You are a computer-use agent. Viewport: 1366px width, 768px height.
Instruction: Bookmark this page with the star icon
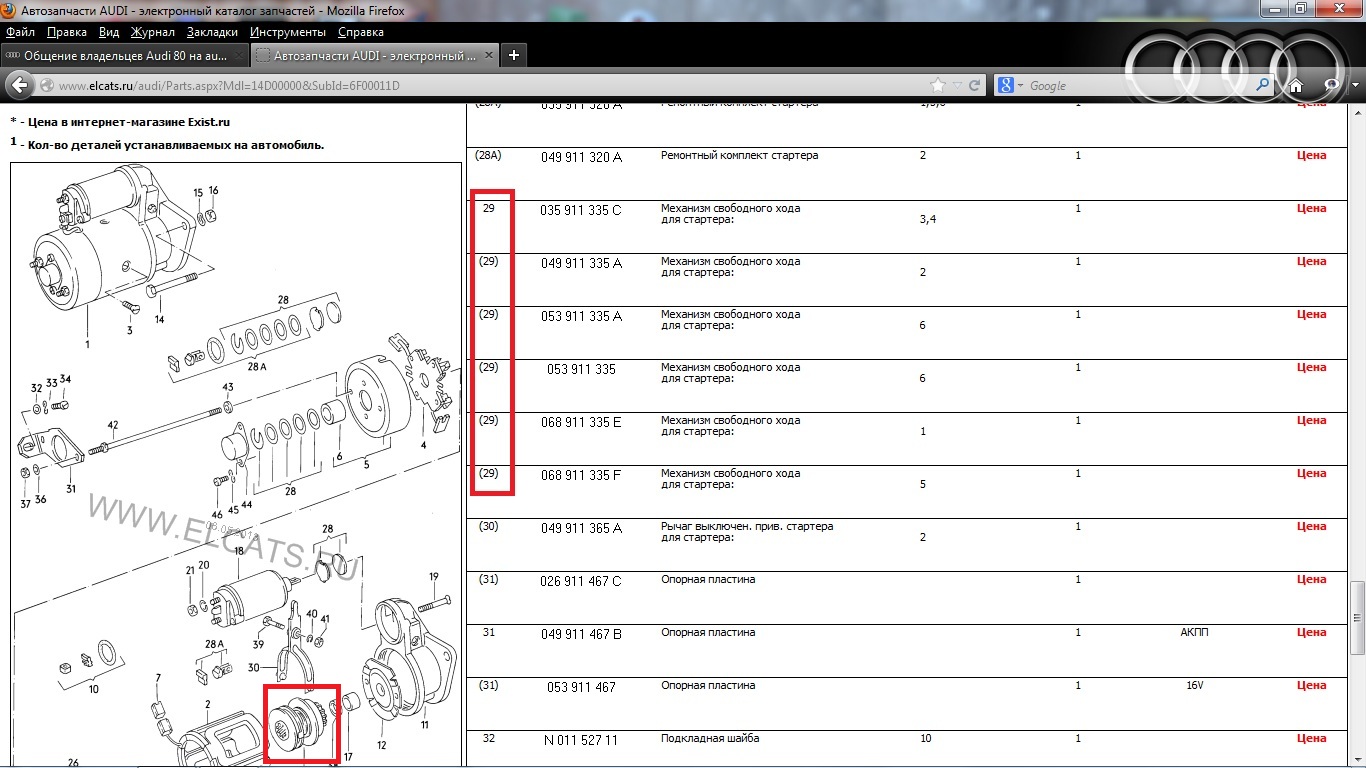[937, 86]
